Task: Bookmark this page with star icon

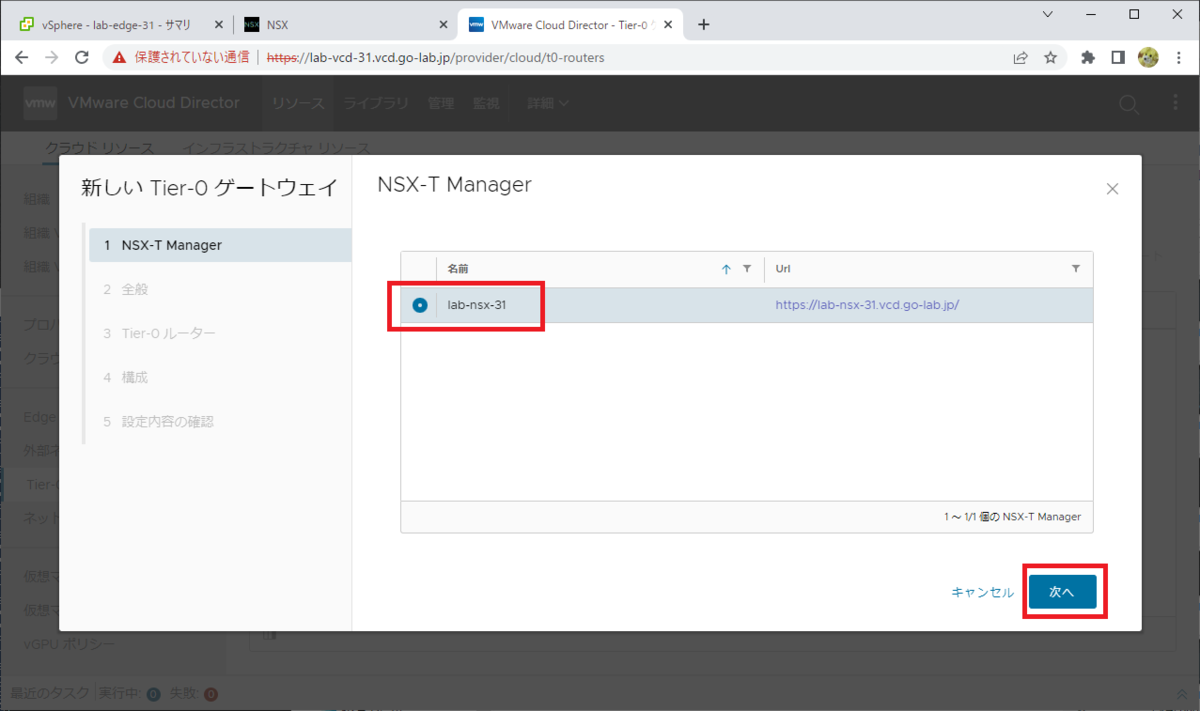Action: click(1050, 58)
